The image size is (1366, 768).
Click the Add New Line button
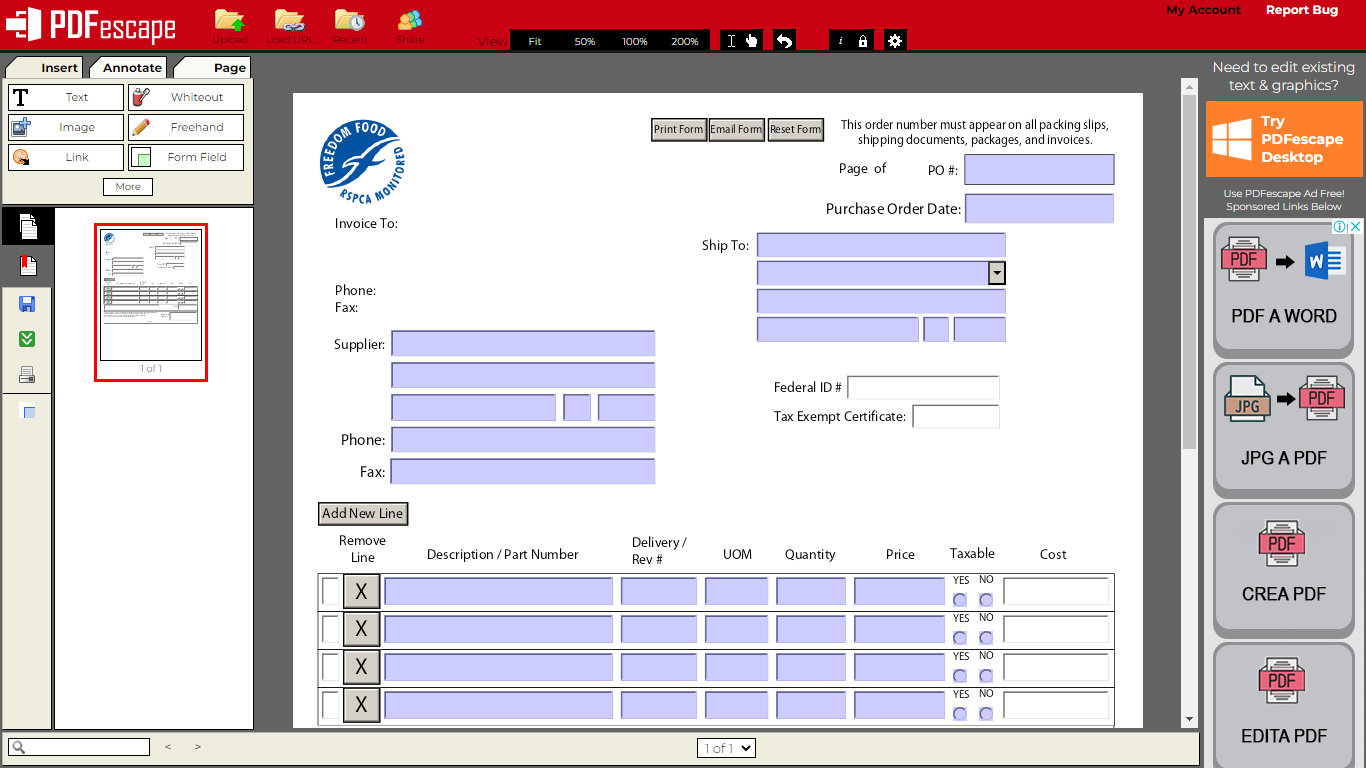point(363,513)
